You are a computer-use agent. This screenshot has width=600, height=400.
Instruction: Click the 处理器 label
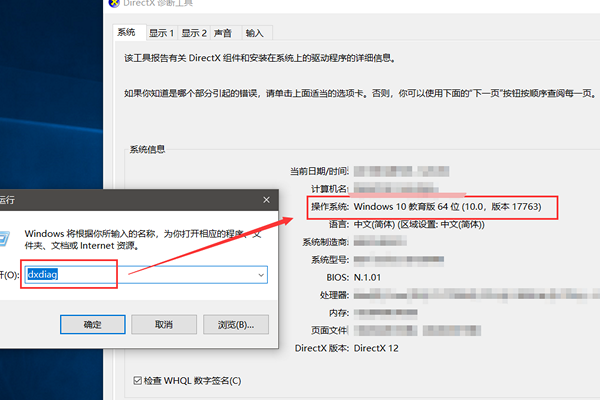334,295
